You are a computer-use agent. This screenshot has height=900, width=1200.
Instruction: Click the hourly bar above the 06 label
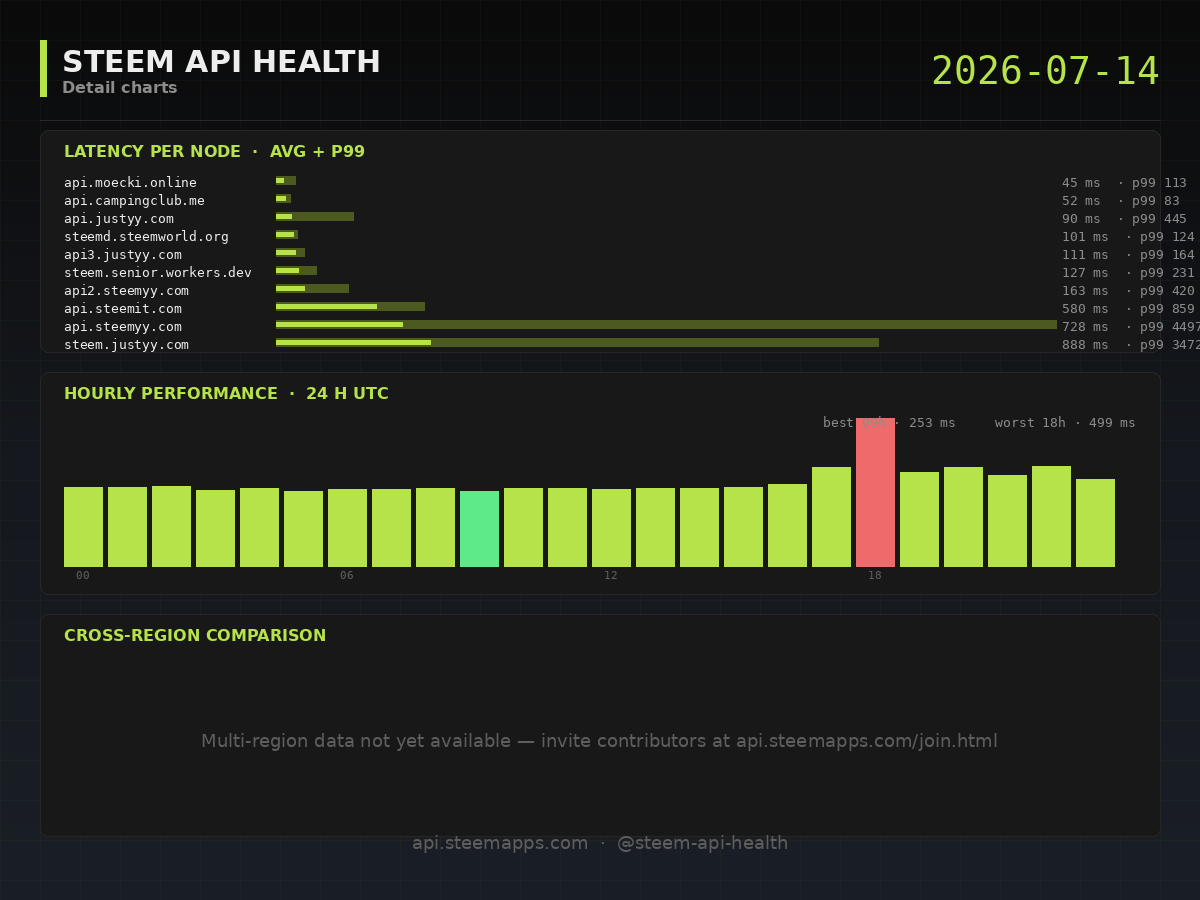click(x=347, y=528)
